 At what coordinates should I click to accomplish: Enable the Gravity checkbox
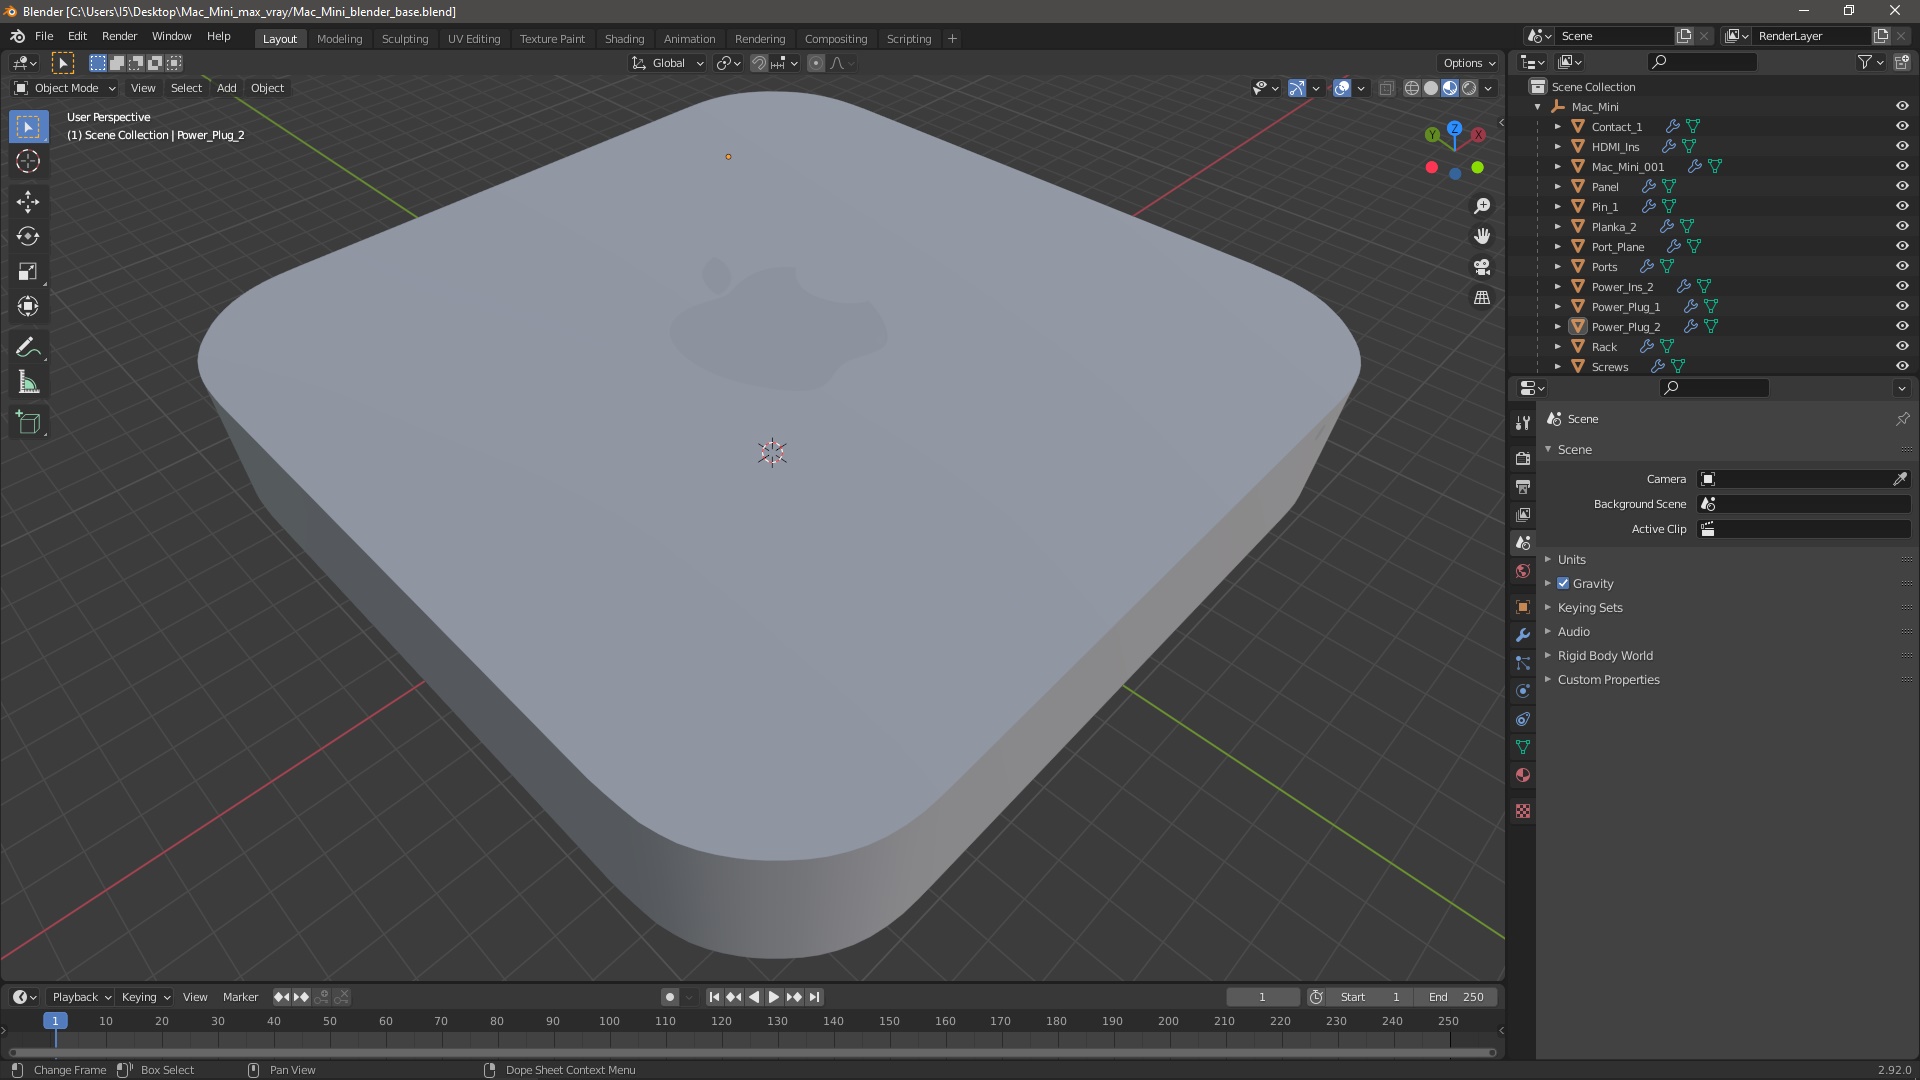tap(1563, 583)
